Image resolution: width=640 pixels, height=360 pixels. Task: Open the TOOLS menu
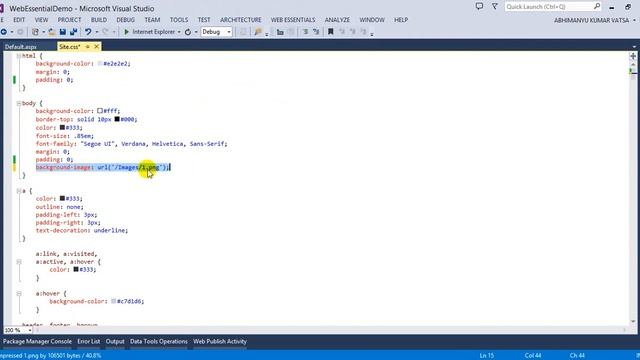click(x=179, y=20)
